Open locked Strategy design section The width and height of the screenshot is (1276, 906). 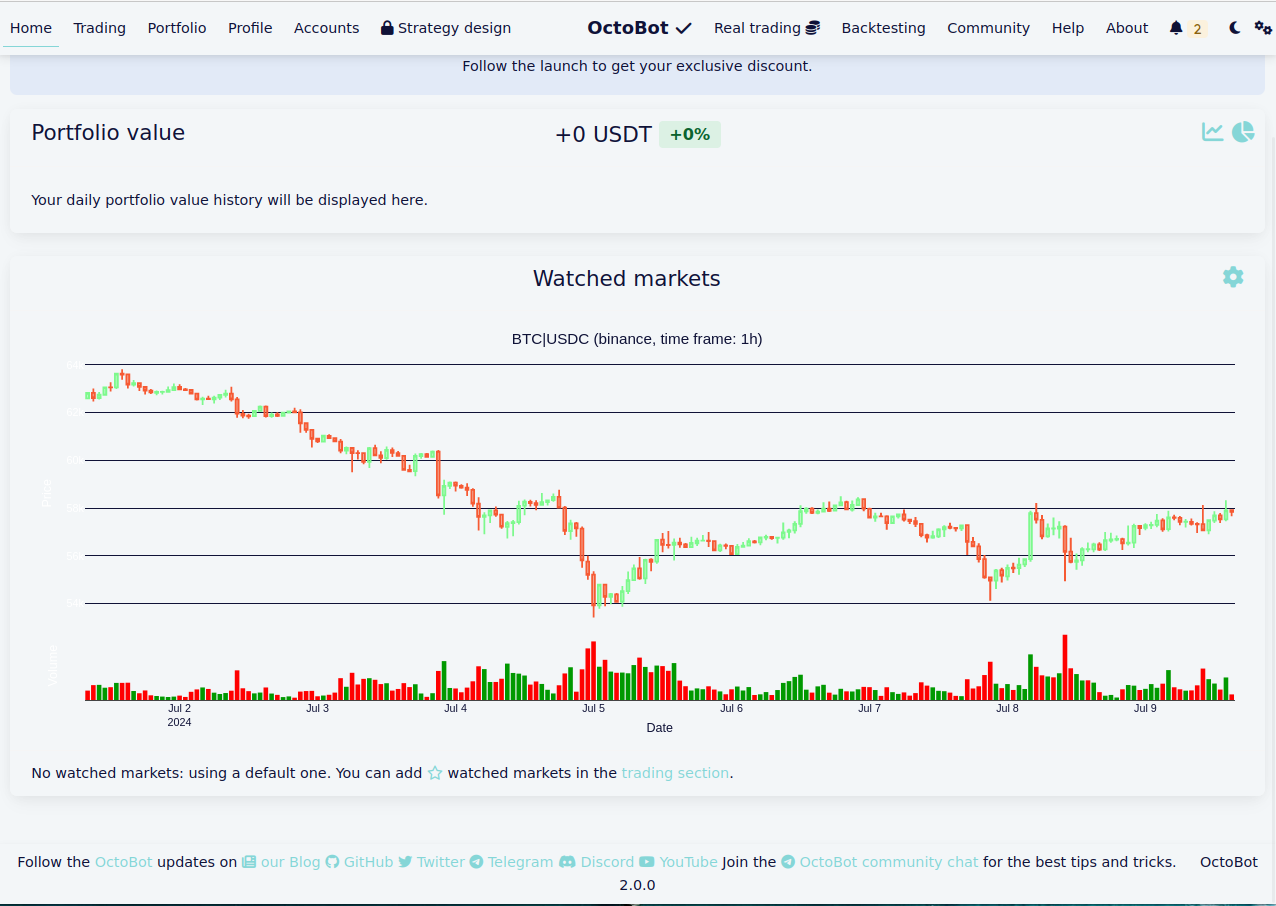(x=446, y=28)
